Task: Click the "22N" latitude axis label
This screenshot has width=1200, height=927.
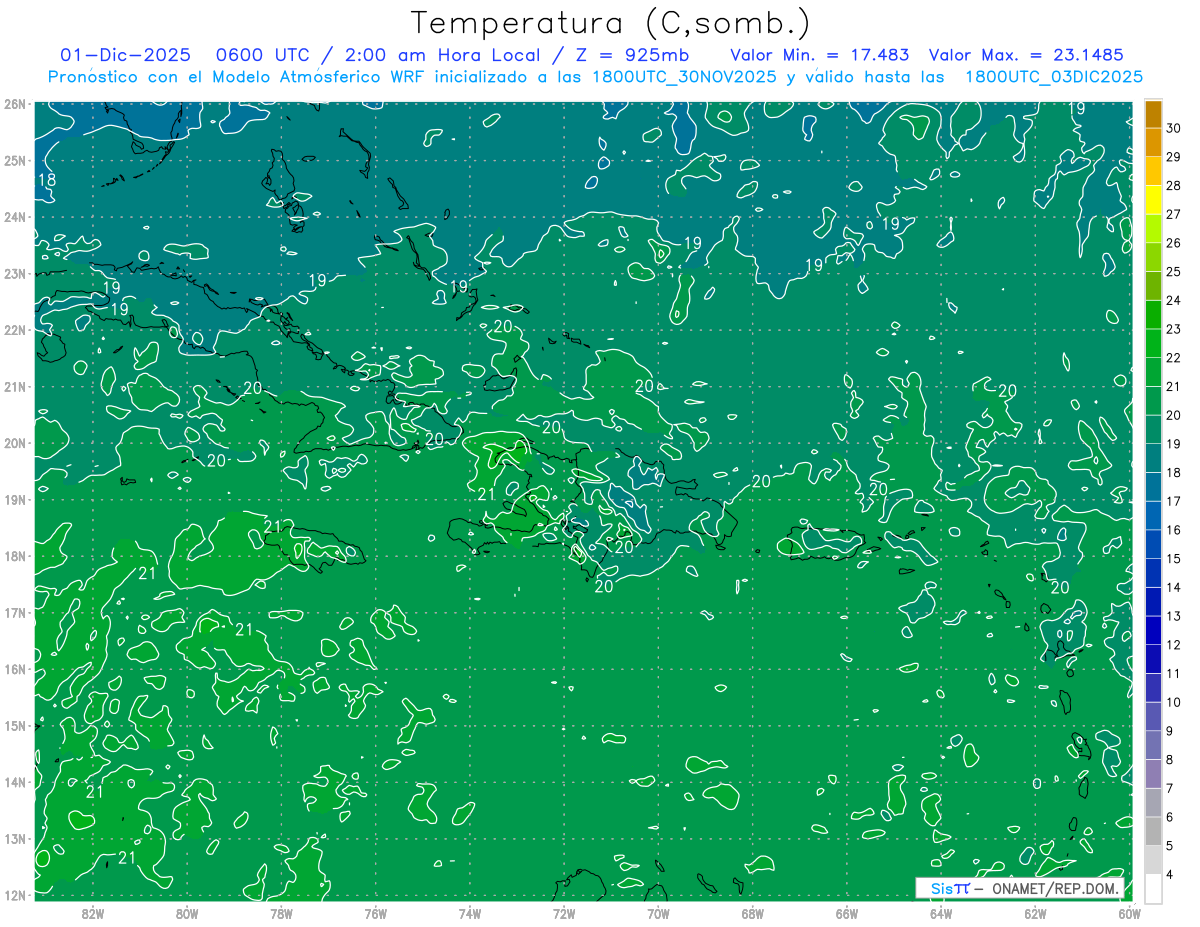Action: coord(14,329)
